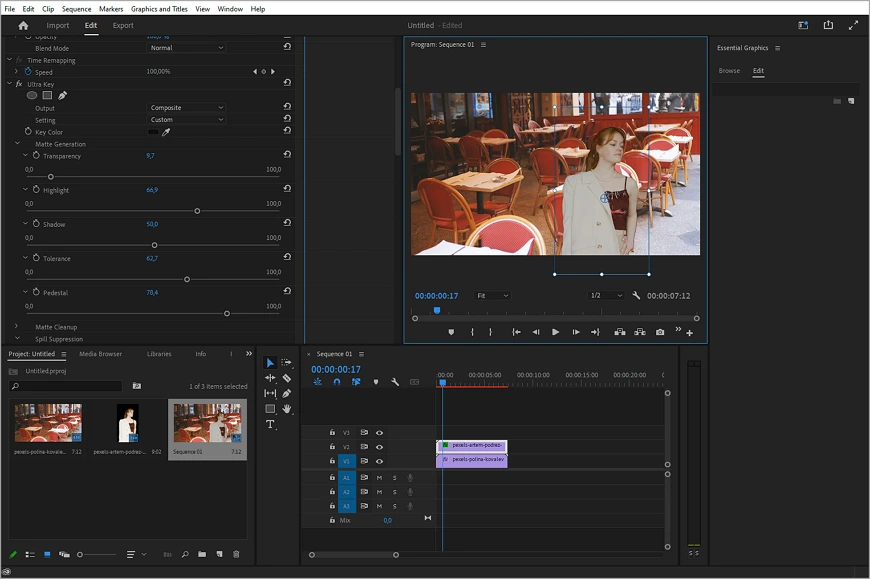
Task: Collapse Matte Generation section
Action: tap(17, 144)
